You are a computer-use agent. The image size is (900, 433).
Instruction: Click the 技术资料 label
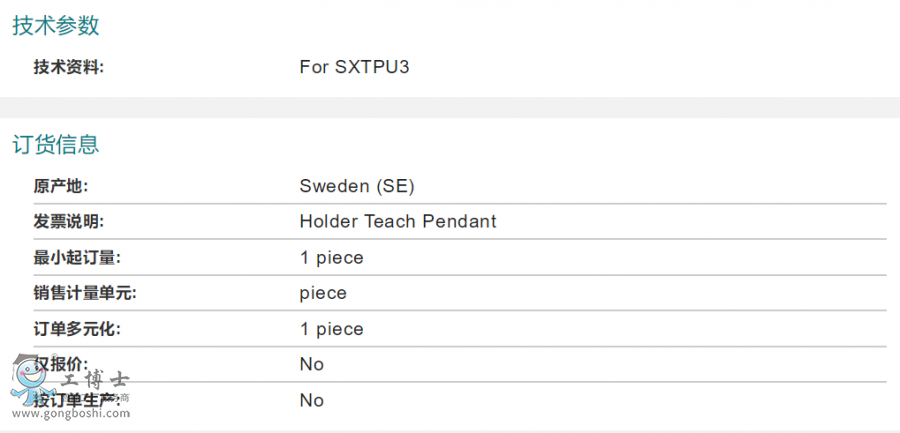click(68, 67)
